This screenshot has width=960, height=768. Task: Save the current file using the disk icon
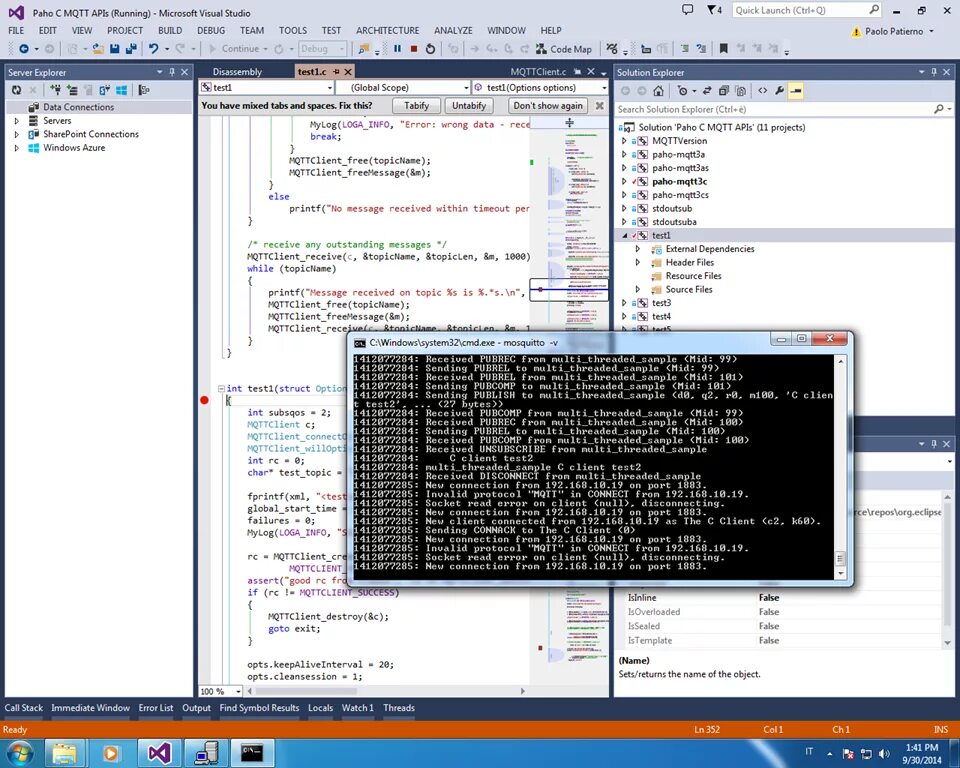point(114,48)
